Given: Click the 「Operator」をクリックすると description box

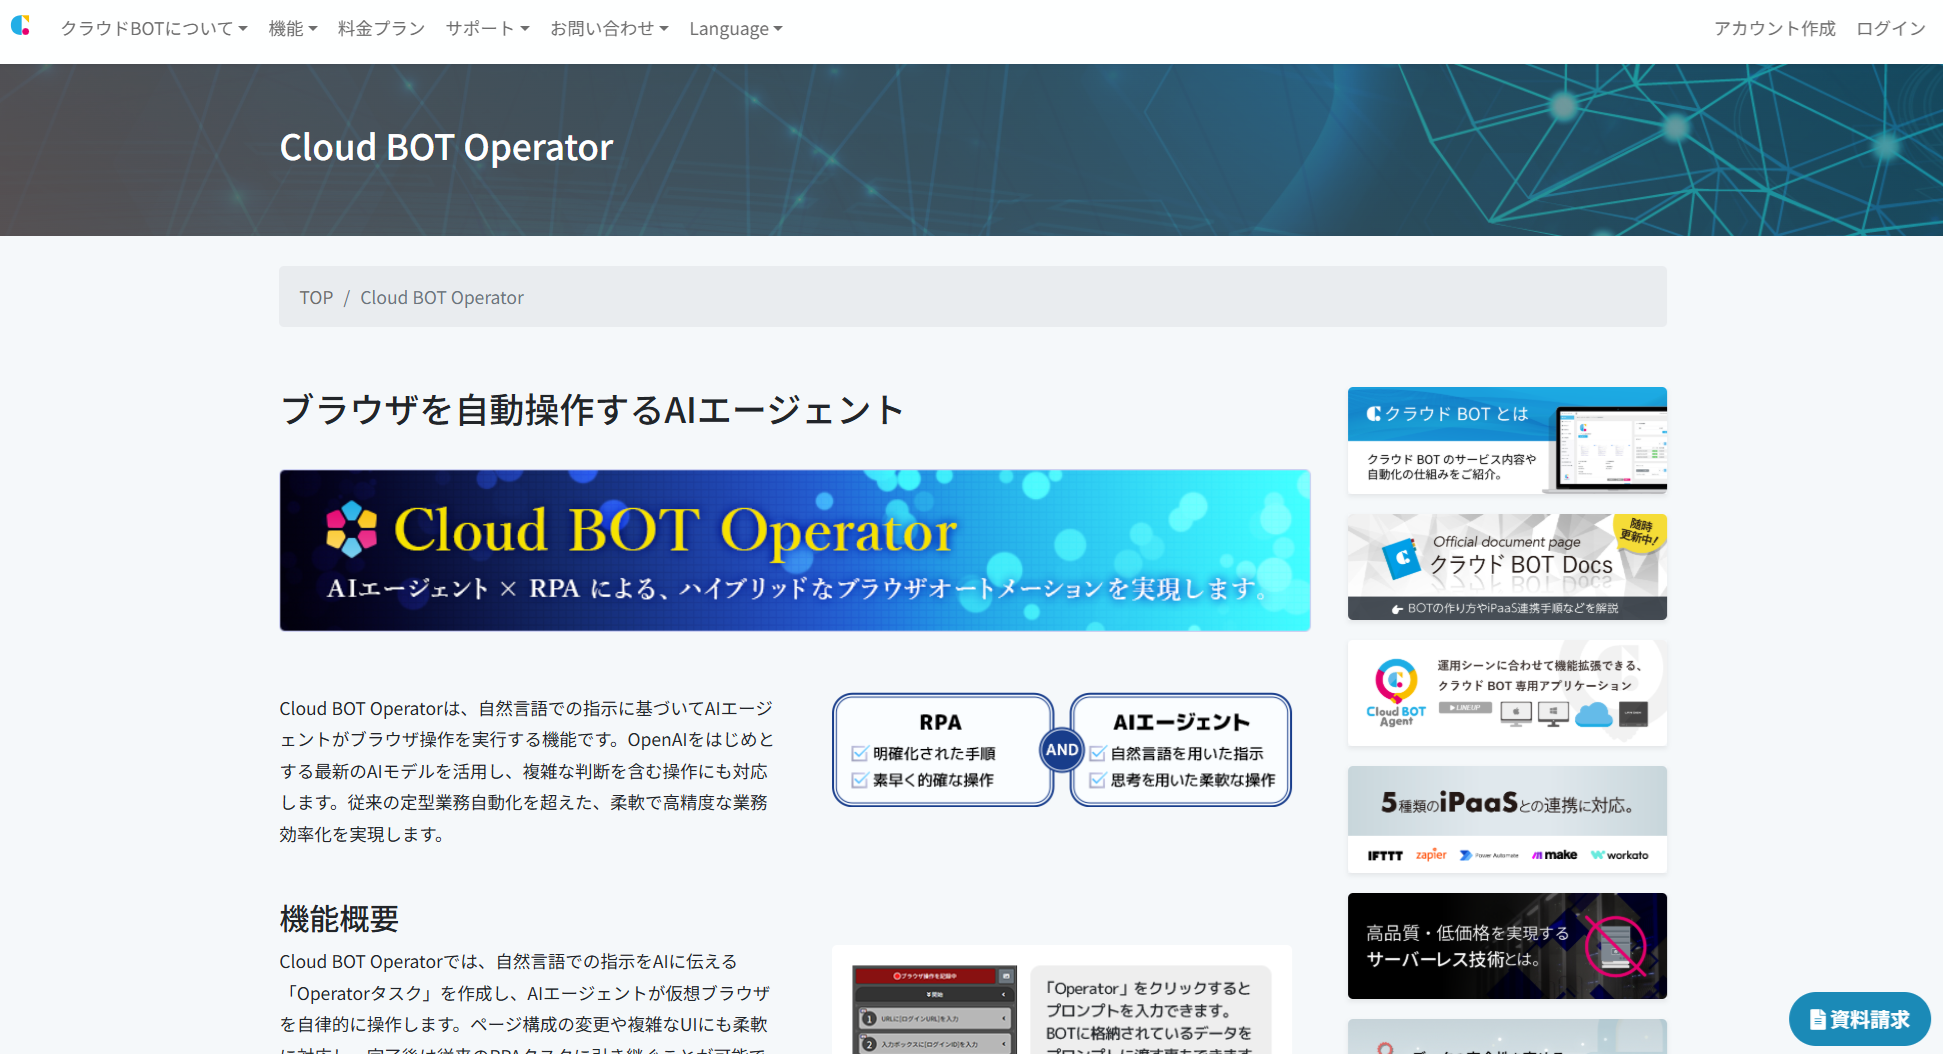Looking at the screenshot, I should tap(1151, 1009).
